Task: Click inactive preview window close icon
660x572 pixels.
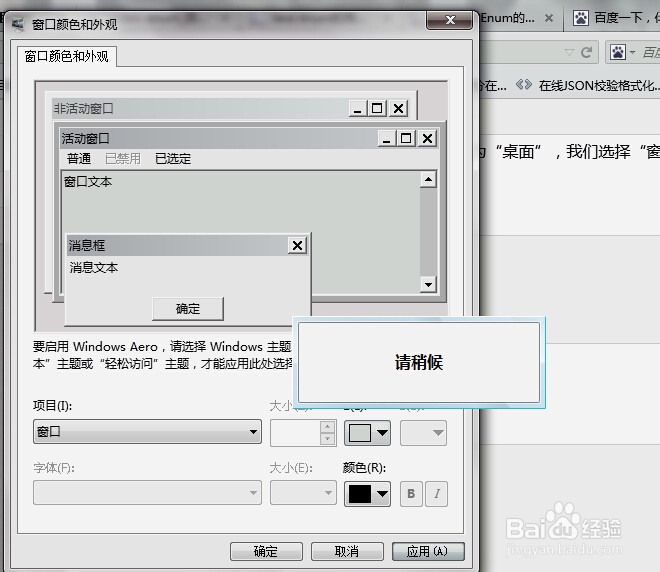Action: click(x=398, y=109)
